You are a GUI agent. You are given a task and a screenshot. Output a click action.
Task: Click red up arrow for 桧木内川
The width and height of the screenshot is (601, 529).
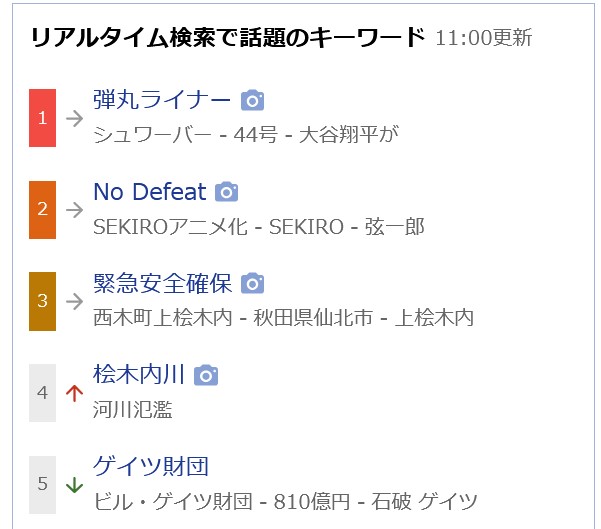click(73, 393)
